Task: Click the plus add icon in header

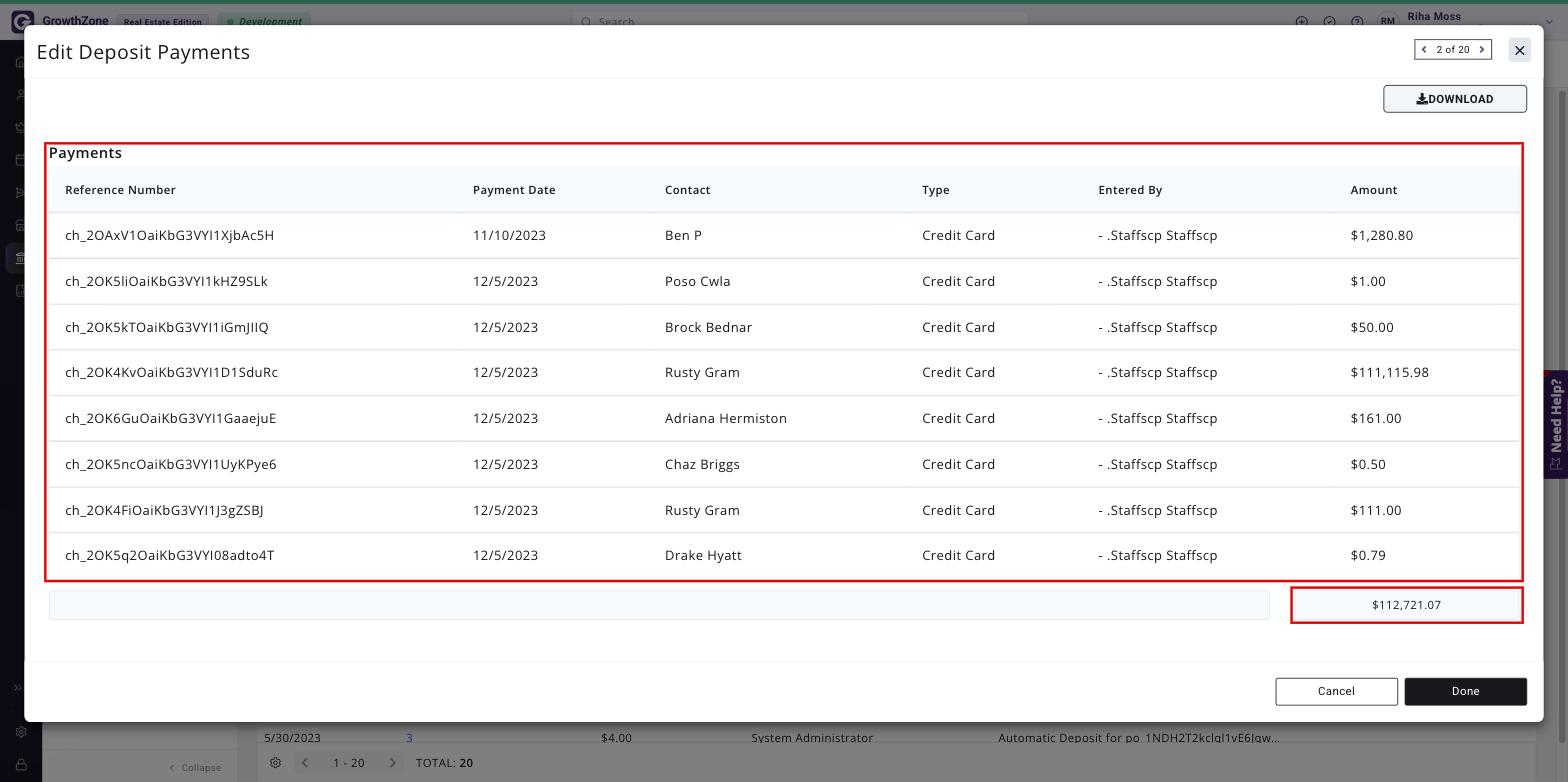Action: point(1302,21)
